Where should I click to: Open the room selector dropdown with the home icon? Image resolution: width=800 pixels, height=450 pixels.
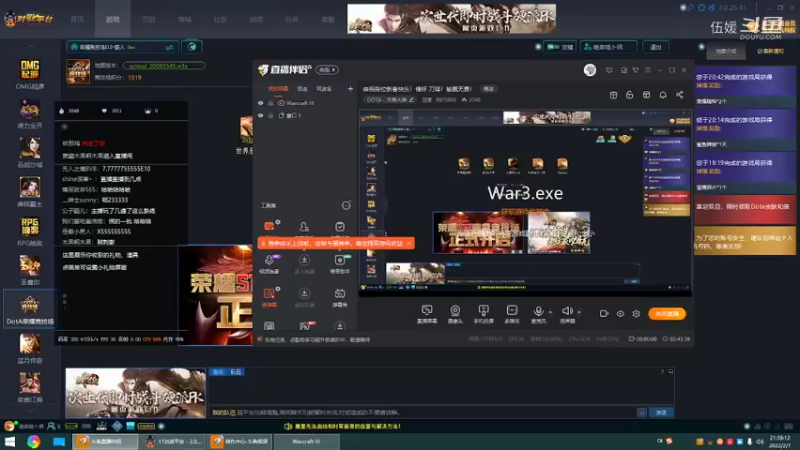122,47
